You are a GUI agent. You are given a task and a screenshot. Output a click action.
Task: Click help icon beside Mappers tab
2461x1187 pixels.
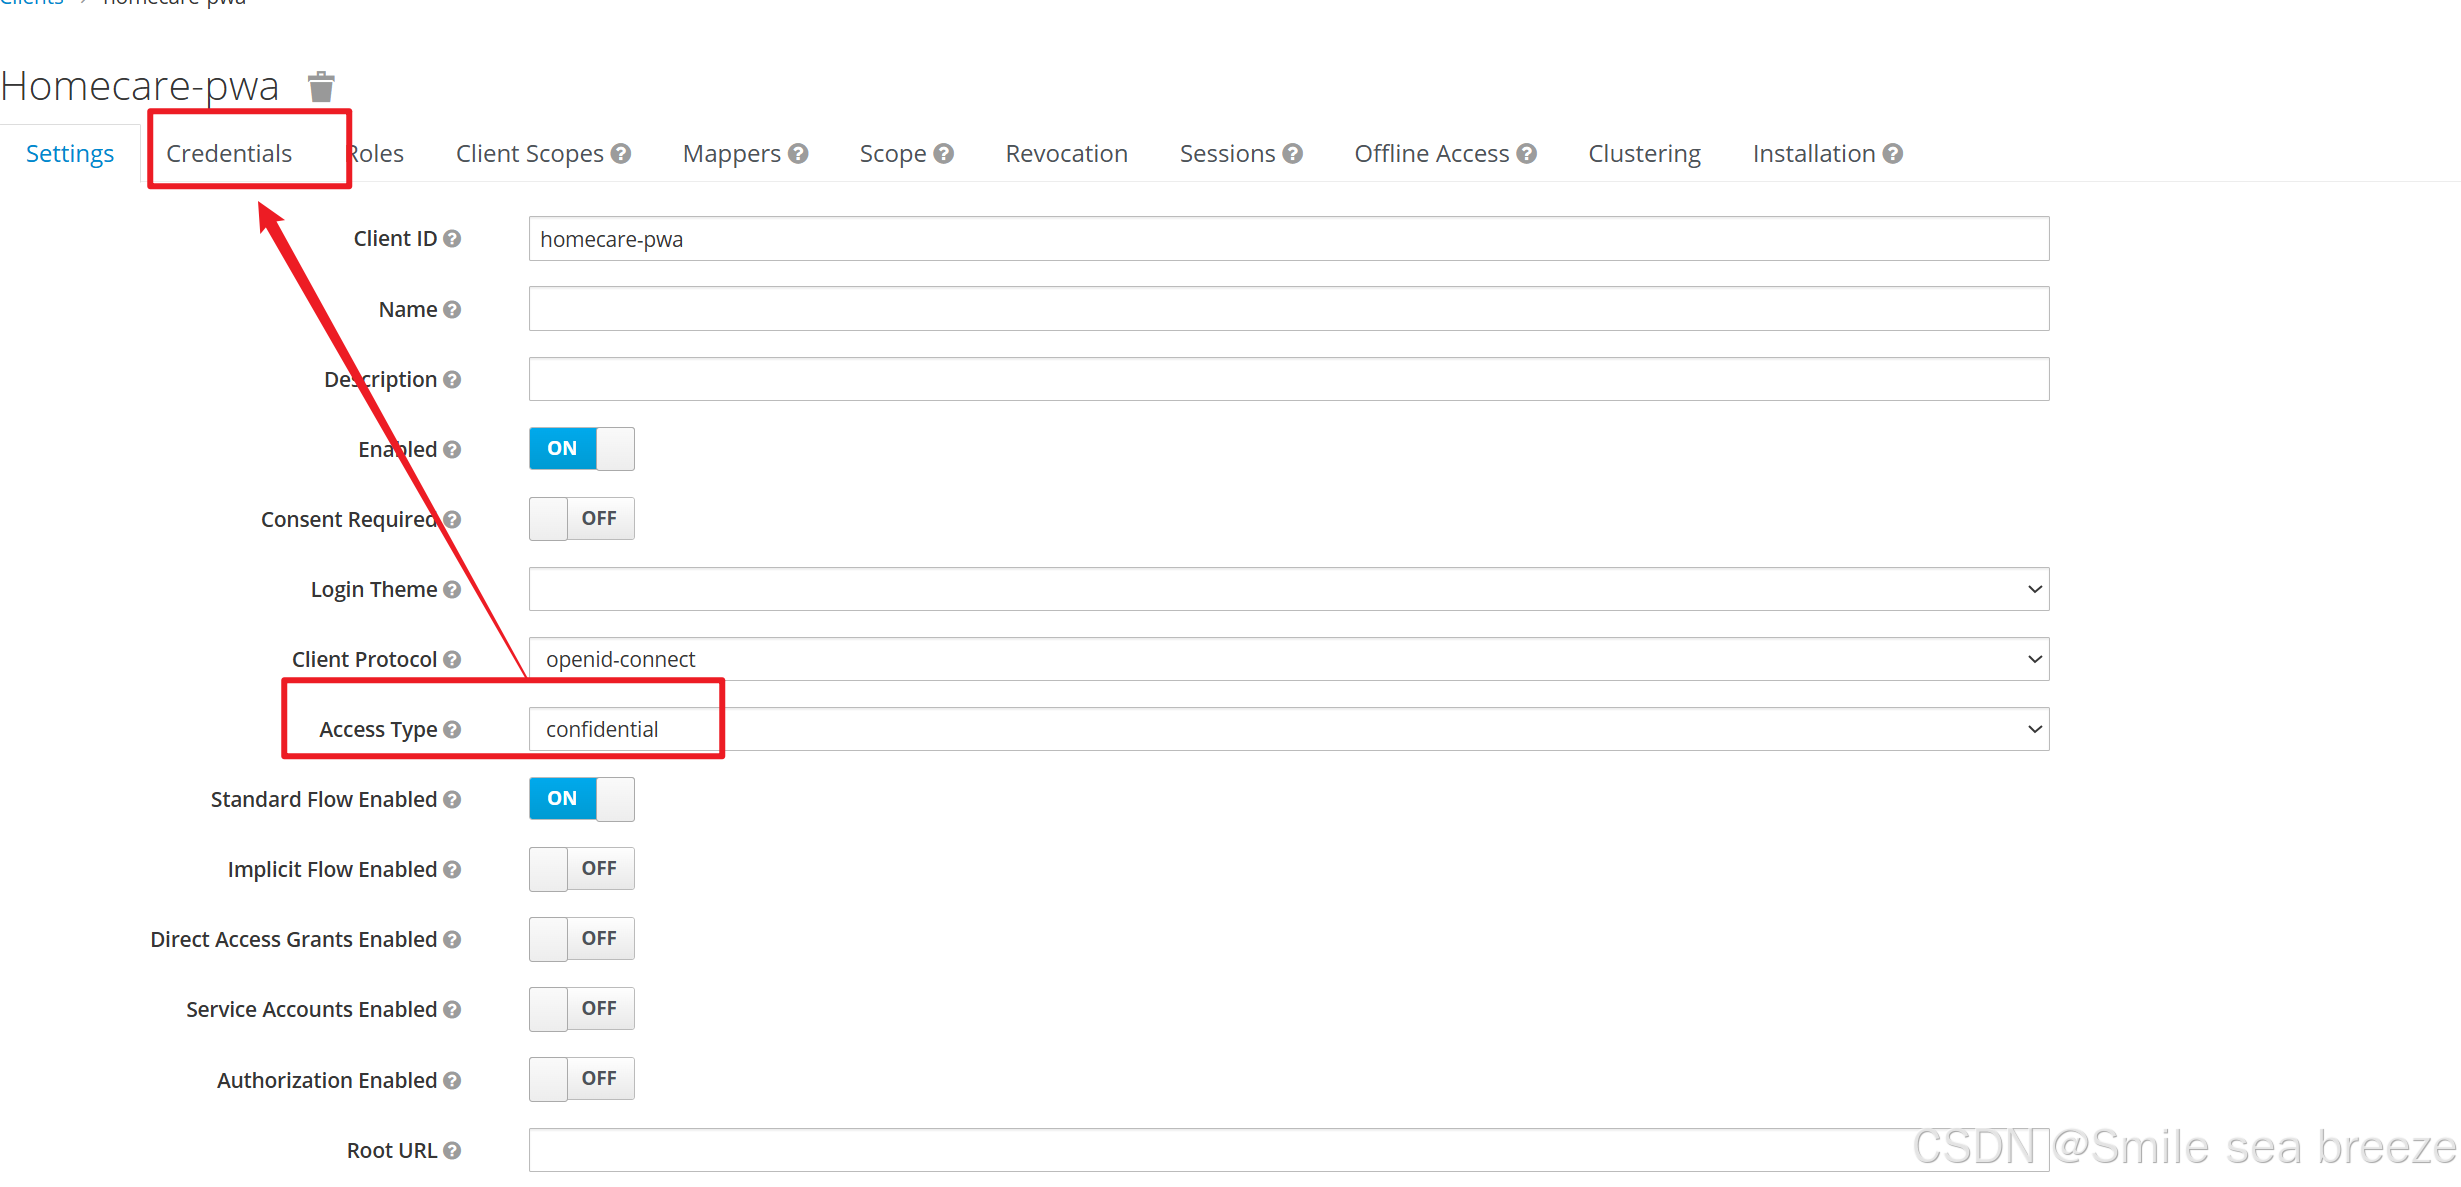pyautogui.click(x=798, y=154)
